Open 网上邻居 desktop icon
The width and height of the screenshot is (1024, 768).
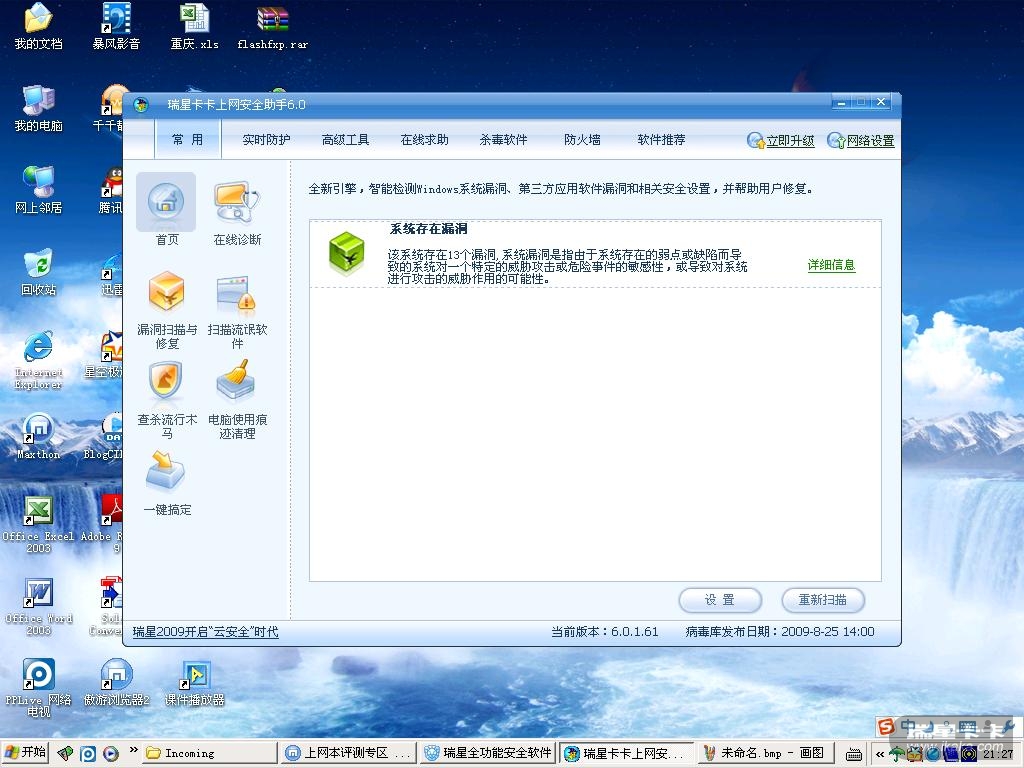pyautogui.click(x=39, y=191)
